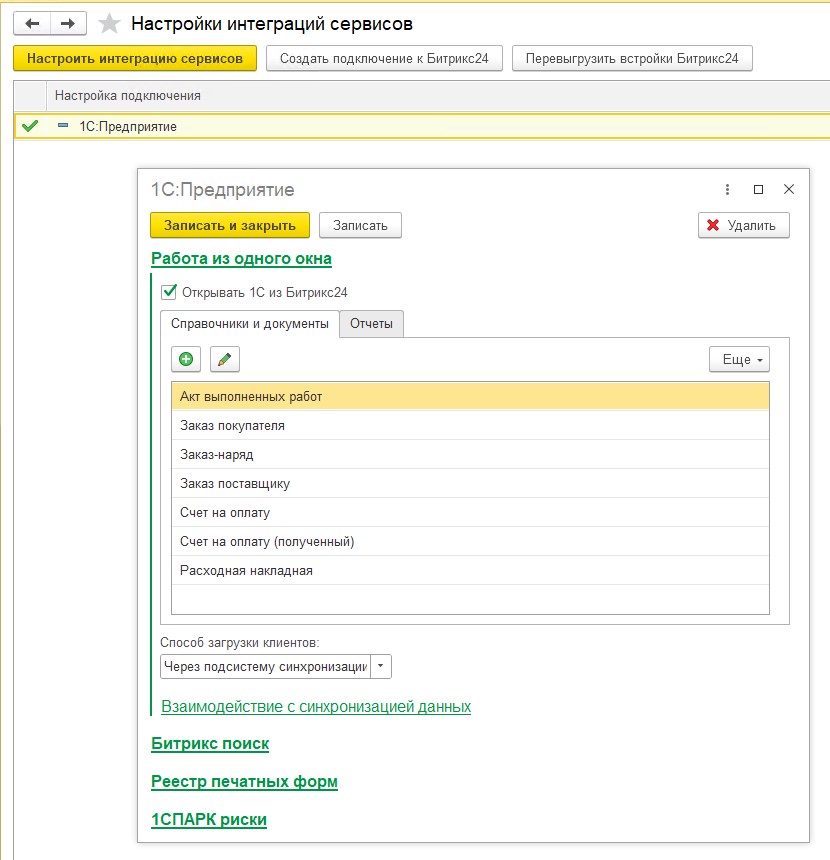Edit selected entry with the pencil icon
The image size is (830, 860).
pos(224,359)
